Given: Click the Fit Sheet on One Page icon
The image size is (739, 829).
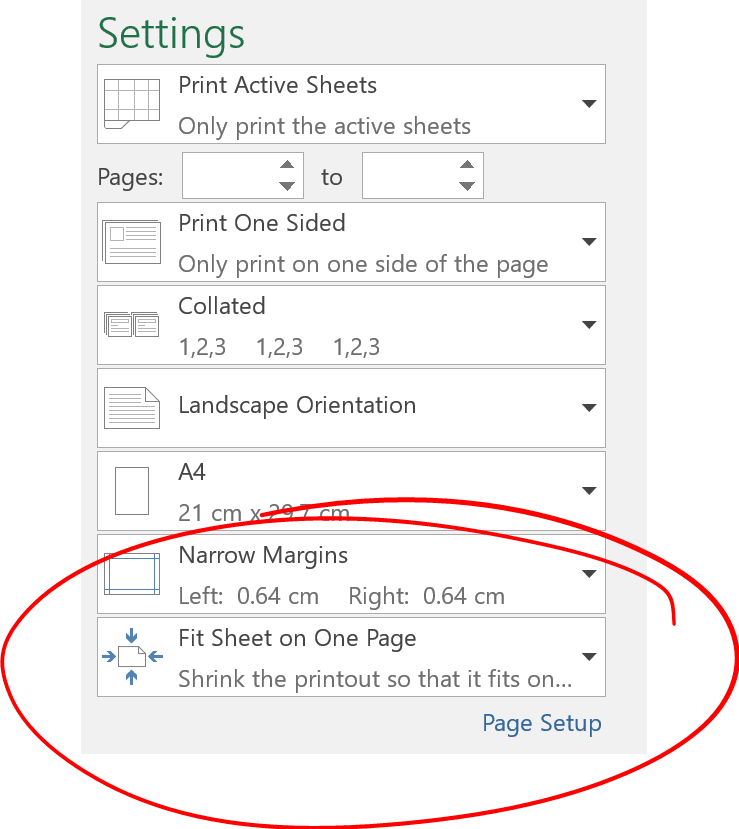Looking at the screenshot, I should point(132,657).
